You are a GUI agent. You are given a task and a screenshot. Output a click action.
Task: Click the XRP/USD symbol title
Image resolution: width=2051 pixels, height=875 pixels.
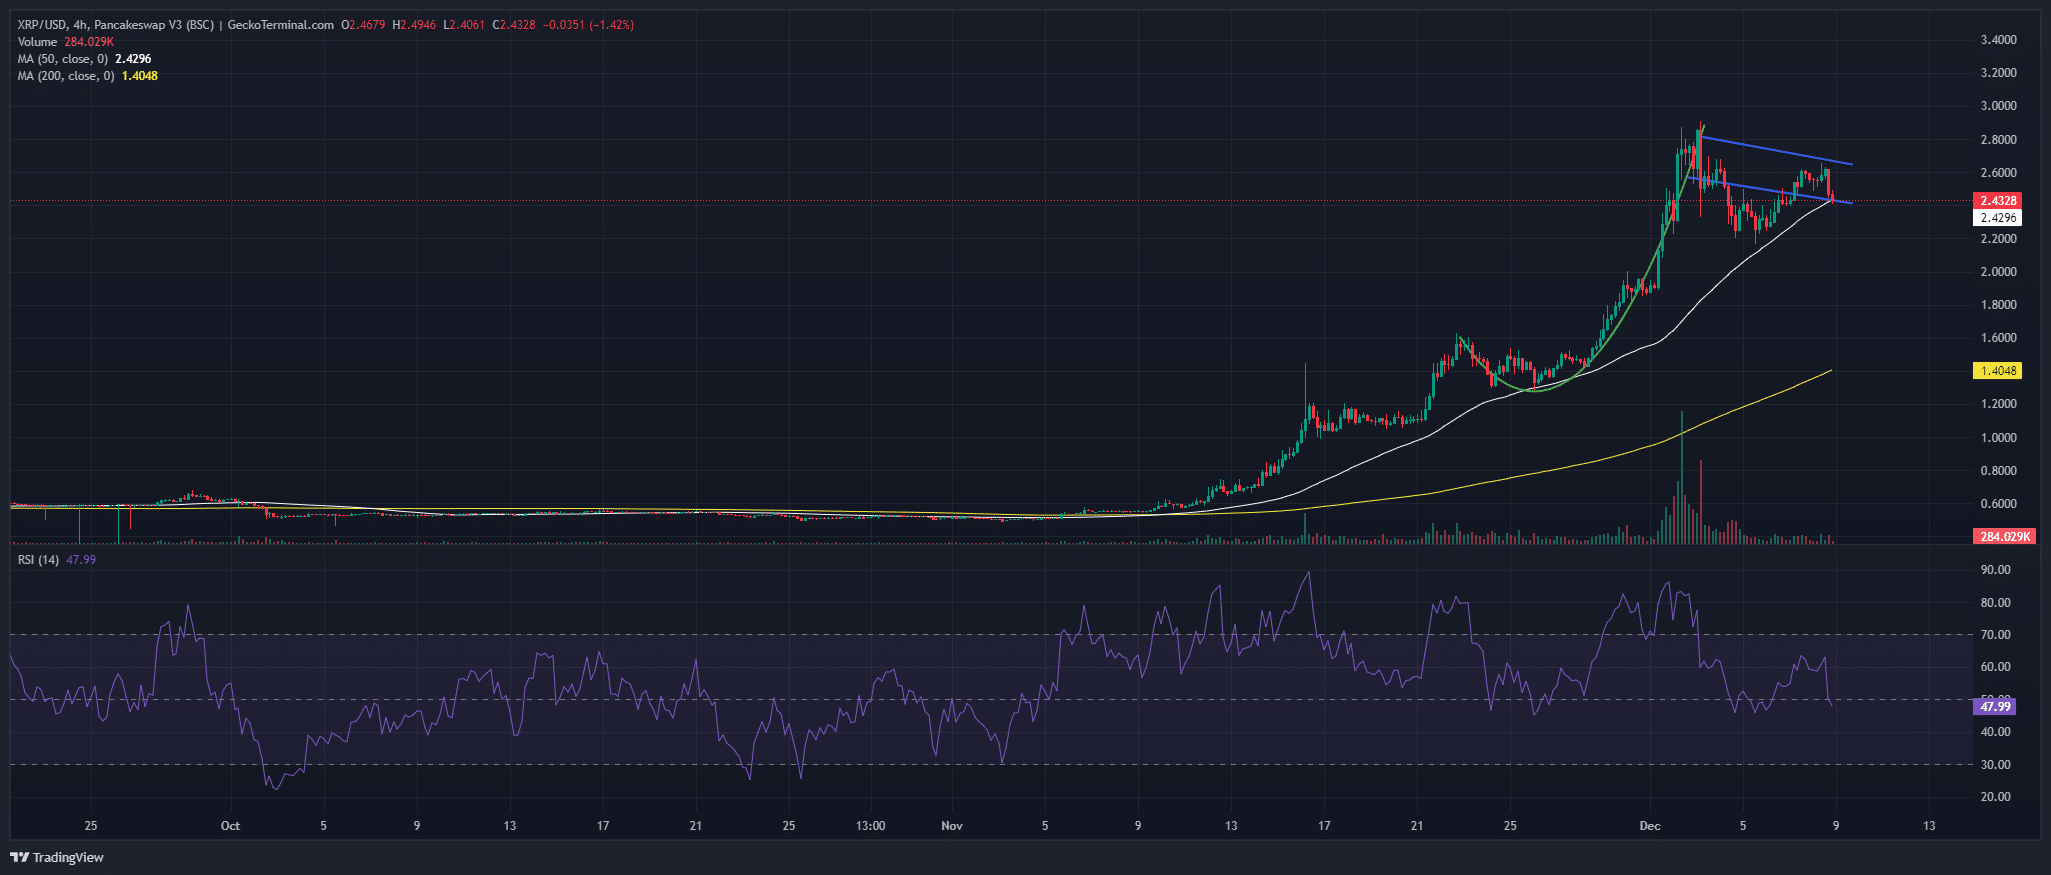[41, 25]
